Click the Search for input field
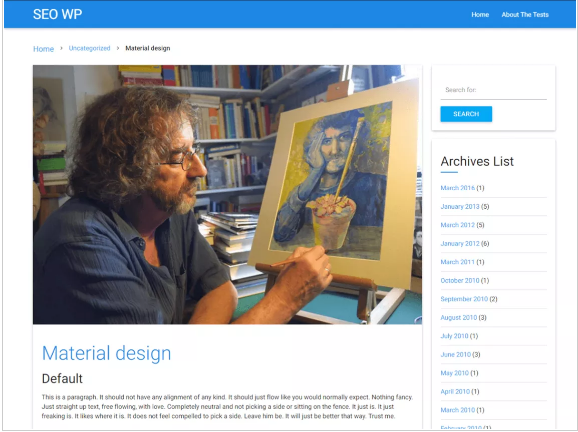The width and height of the screenshot is (578, 432). (x=493, y=90)
